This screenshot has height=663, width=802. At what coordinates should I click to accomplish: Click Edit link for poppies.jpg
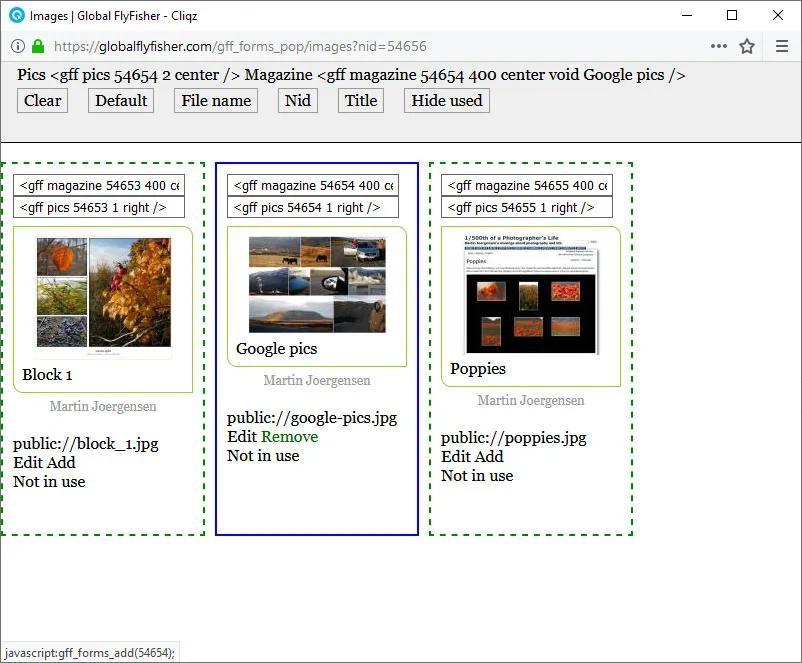pyautogui.click(x=456, y=457)
